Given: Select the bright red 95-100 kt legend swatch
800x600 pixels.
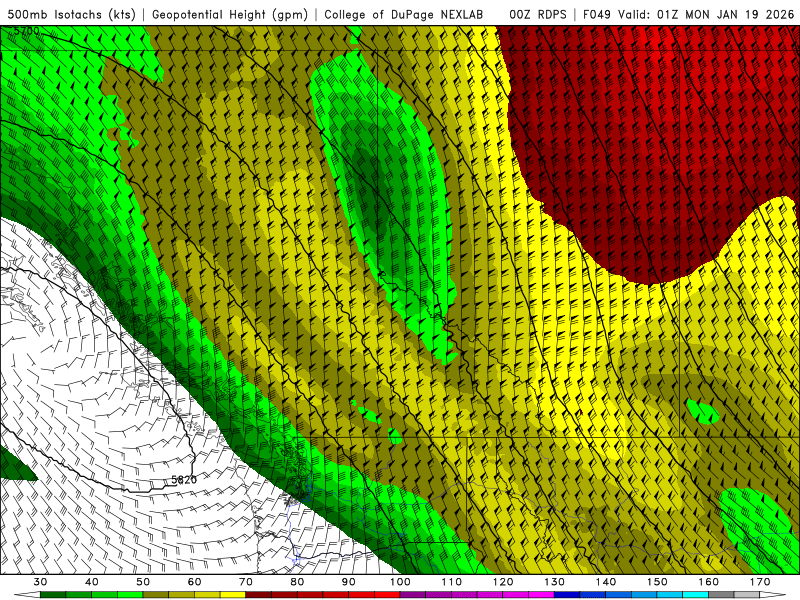Looking at the screenshot, I should pyautogui.click(x=387, y=596).
